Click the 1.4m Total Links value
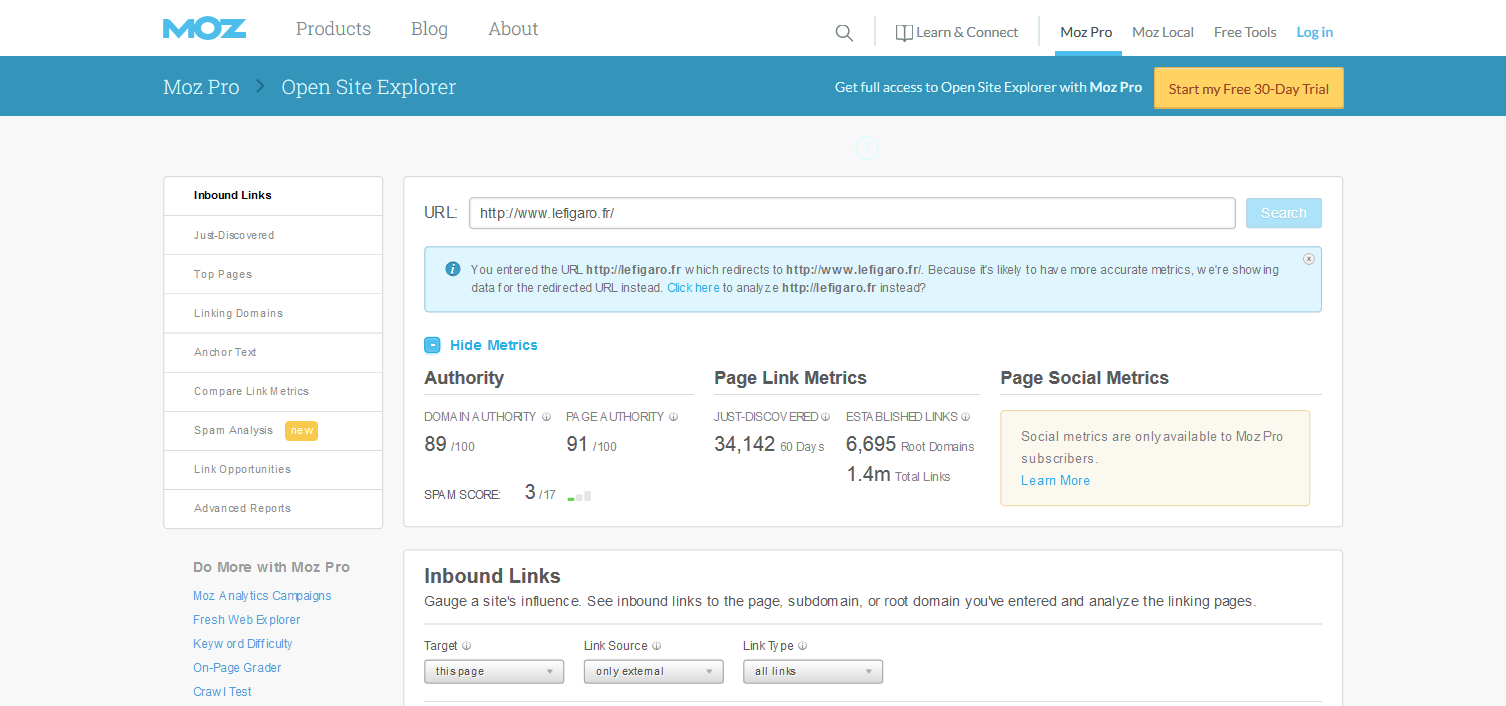This screenshot has width=1506, height=706. 868,474
